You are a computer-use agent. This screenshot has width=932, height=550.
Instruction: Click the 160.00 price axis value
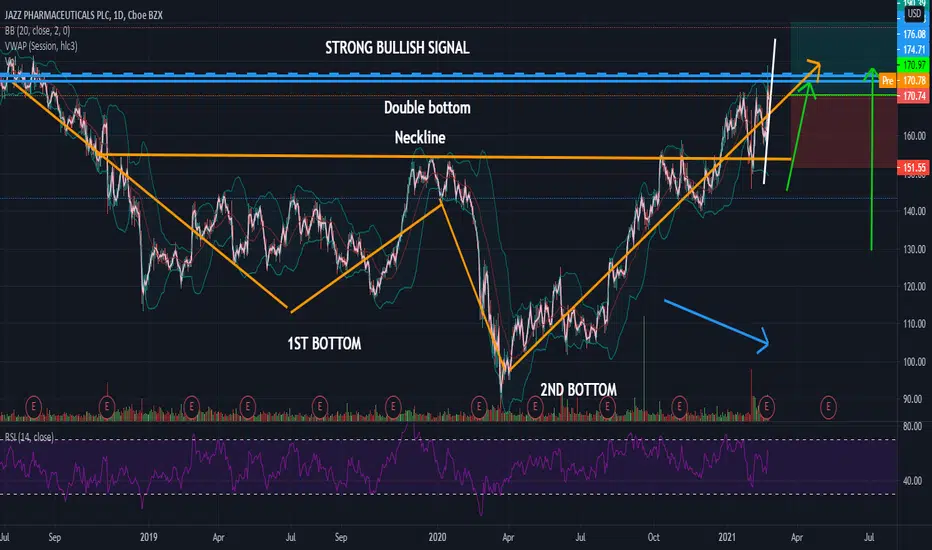pyautogui.click(x=914, y=136)
